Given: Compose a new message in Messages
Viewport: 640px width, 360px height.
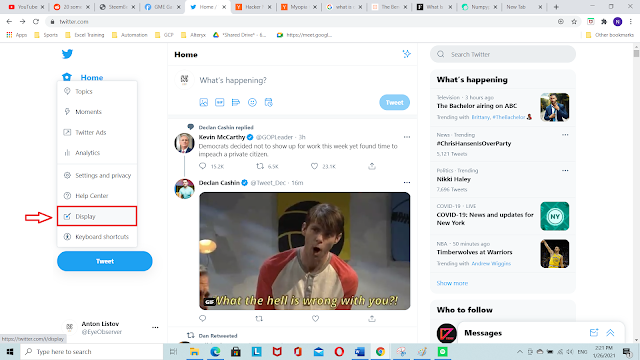Looking at the screenshot, I should tap(594, 333).
